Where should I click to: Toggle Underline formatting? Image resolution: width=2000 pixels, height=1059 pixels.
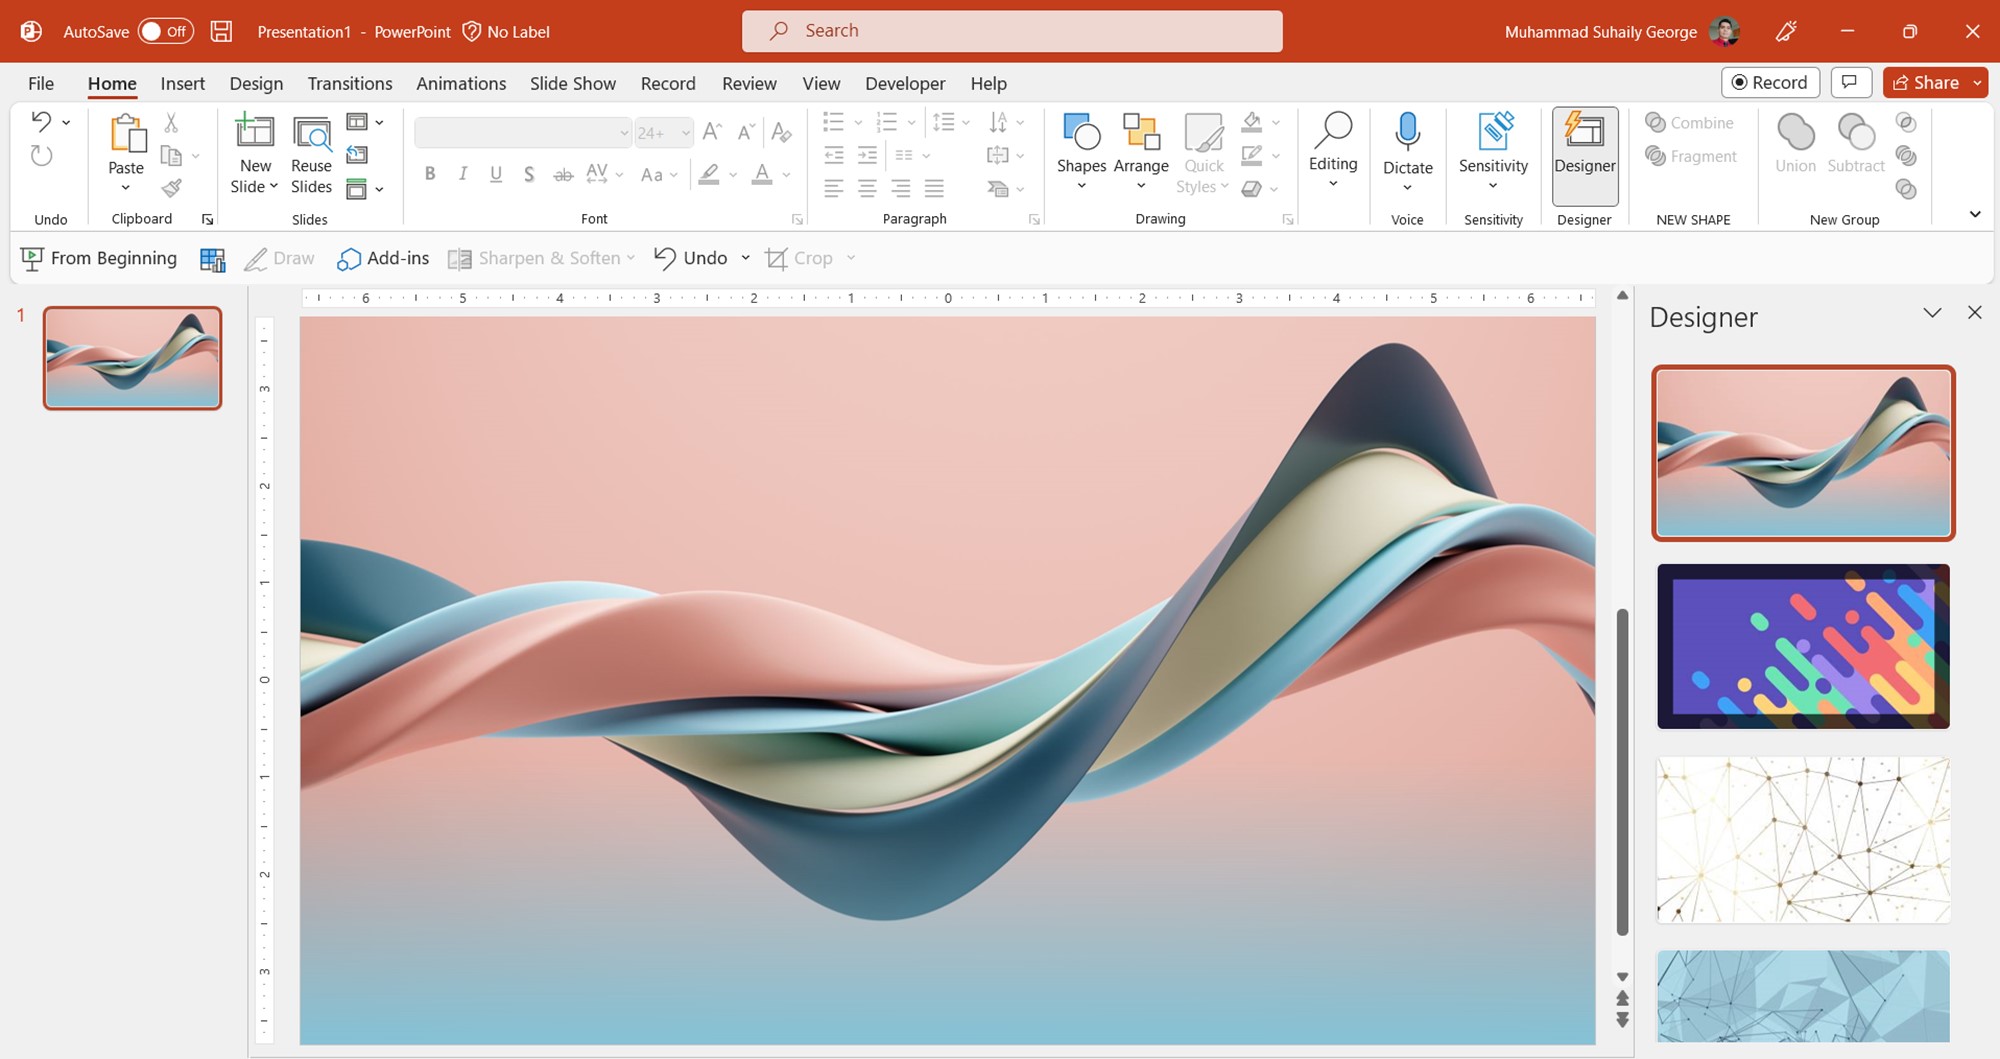click(x=496, y=173)
